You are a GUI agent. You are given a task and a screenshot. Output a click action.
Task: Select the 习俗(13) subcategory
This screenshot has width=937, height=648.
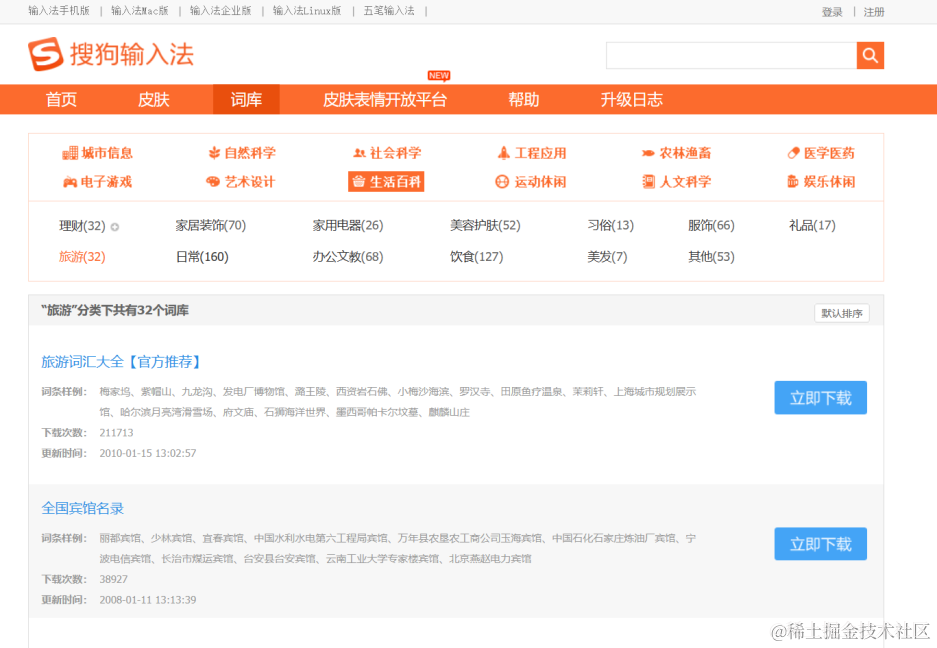tap(610, 225)
